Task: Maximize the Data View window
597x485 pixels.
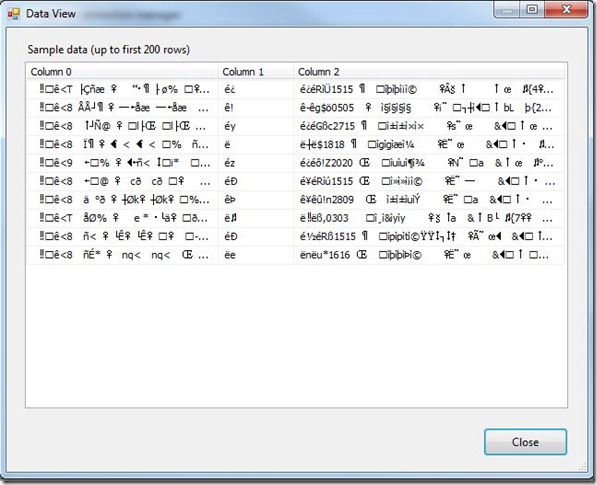Action: (x=532, y=10)
